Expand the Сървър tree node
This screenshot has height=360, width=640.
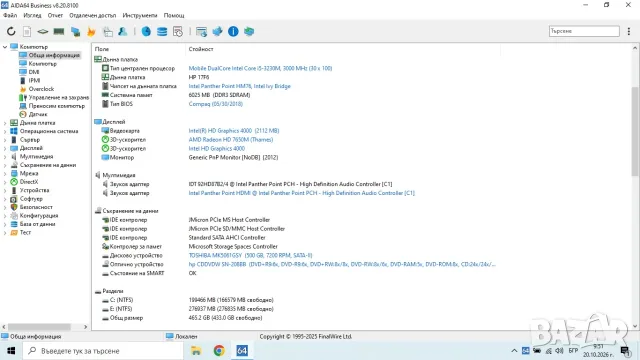click(5, 140)
